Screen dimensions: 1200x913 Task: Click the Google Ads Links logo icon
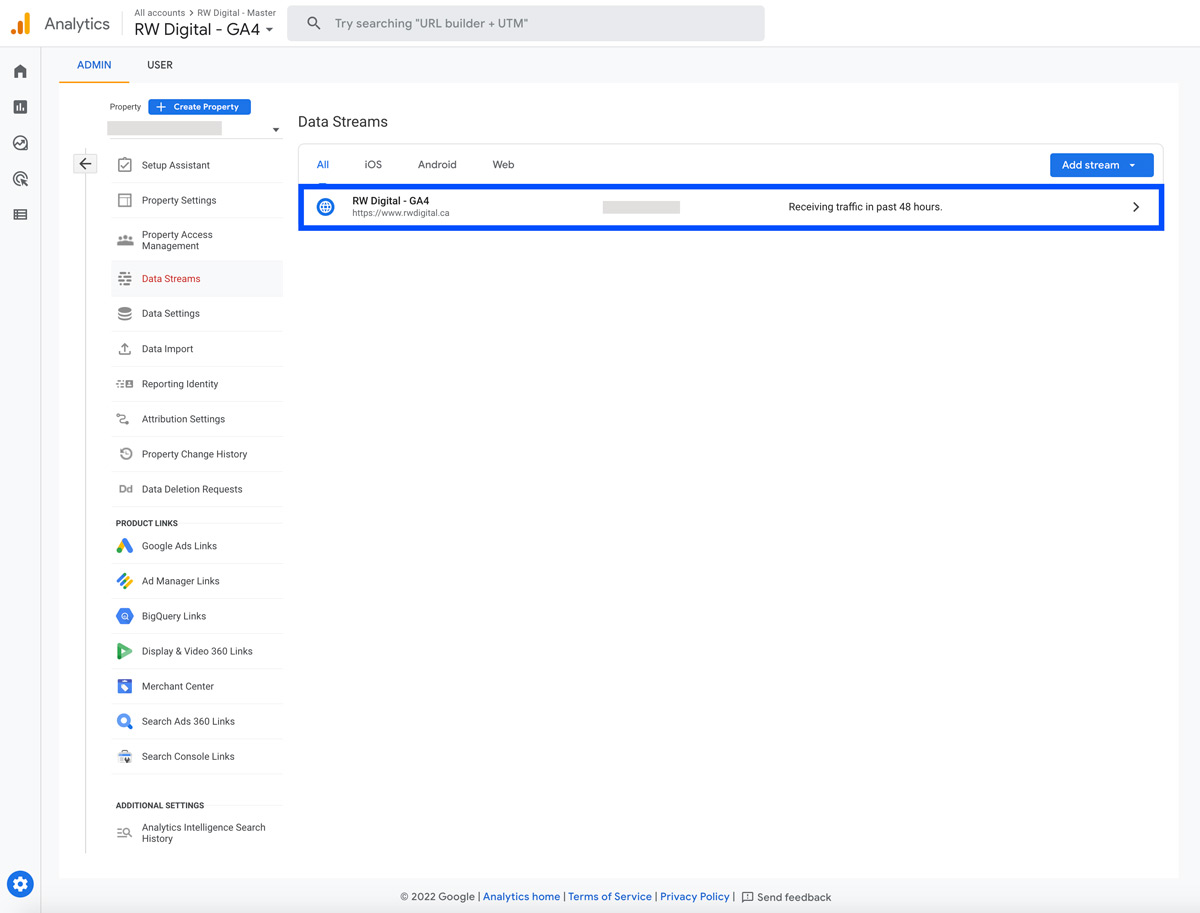point(124,546)
